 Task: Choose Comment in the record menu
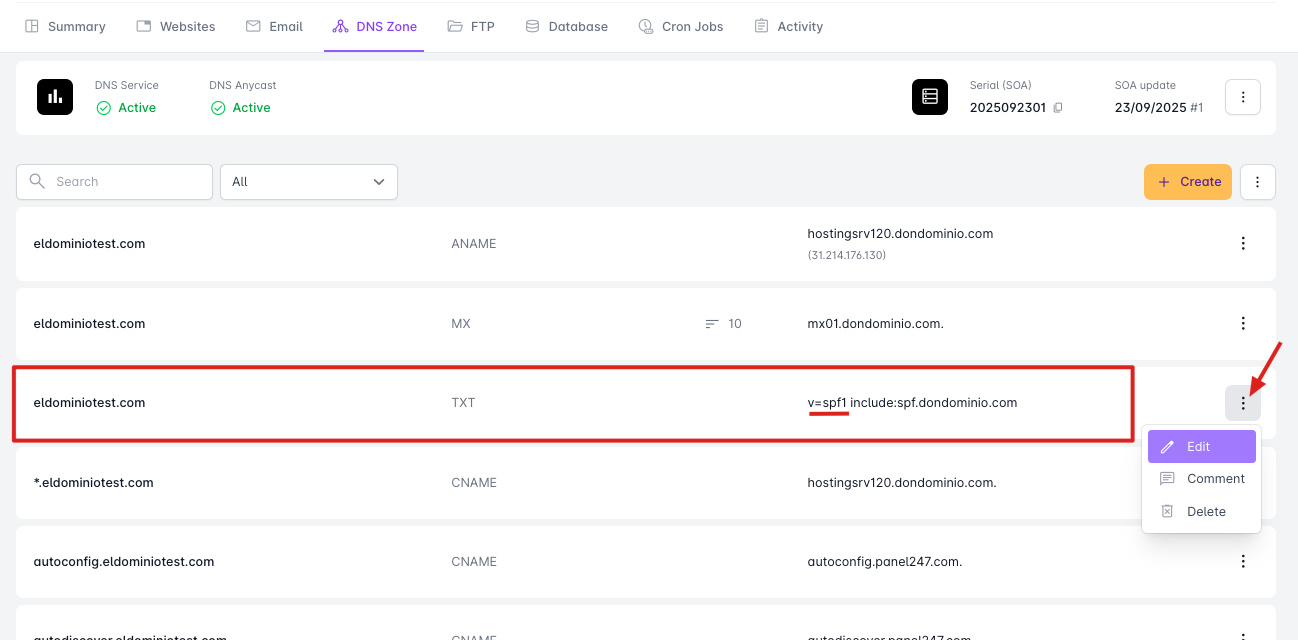click(x=1201, y=479)
